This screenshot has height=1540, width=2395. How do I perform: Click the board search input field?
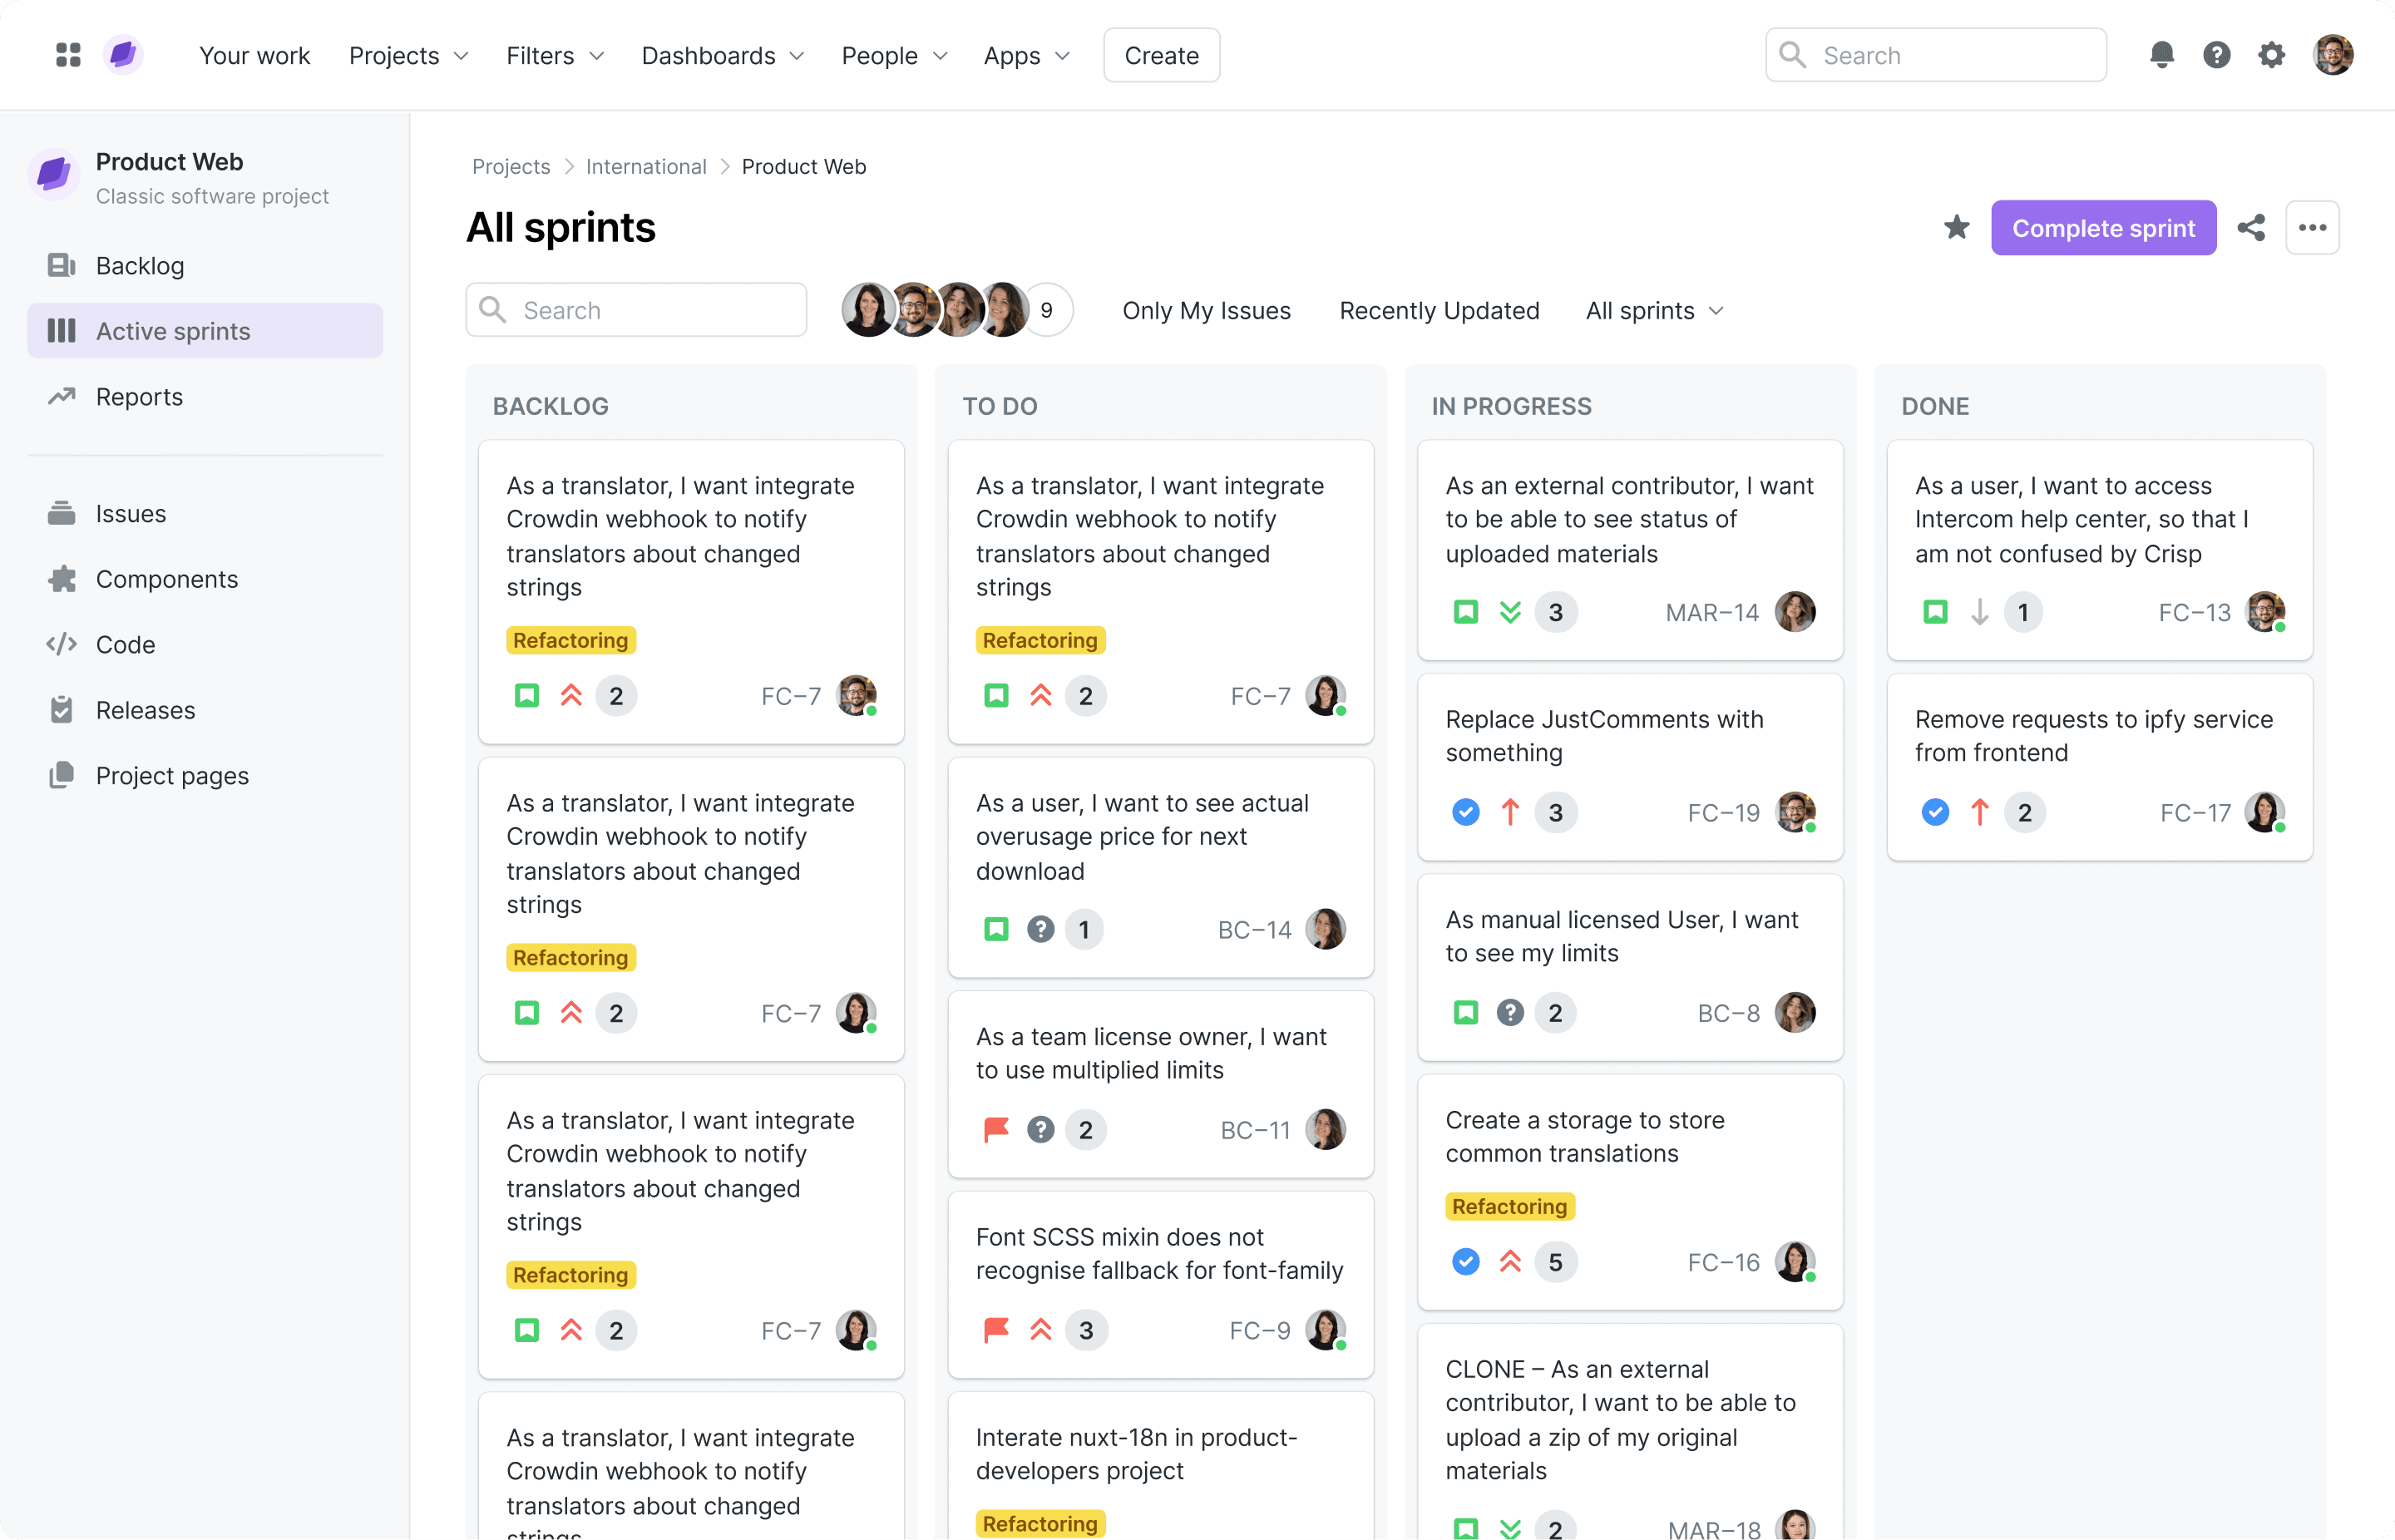[637, 311]
